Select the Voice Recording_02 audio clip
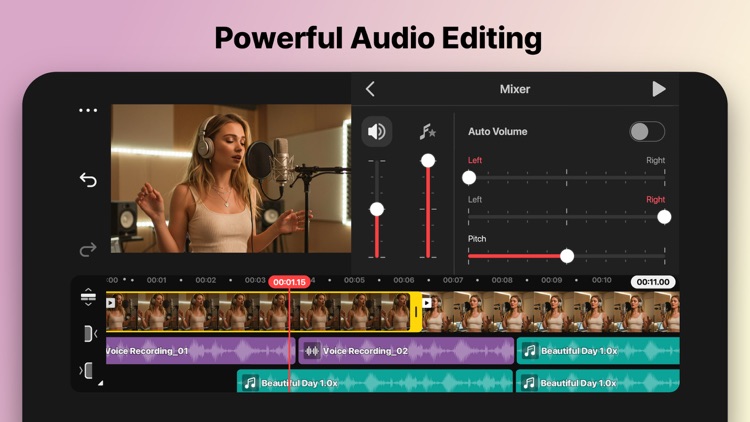Image resolution: width=750 pixels, height=422 pixels. pos(406,351)
